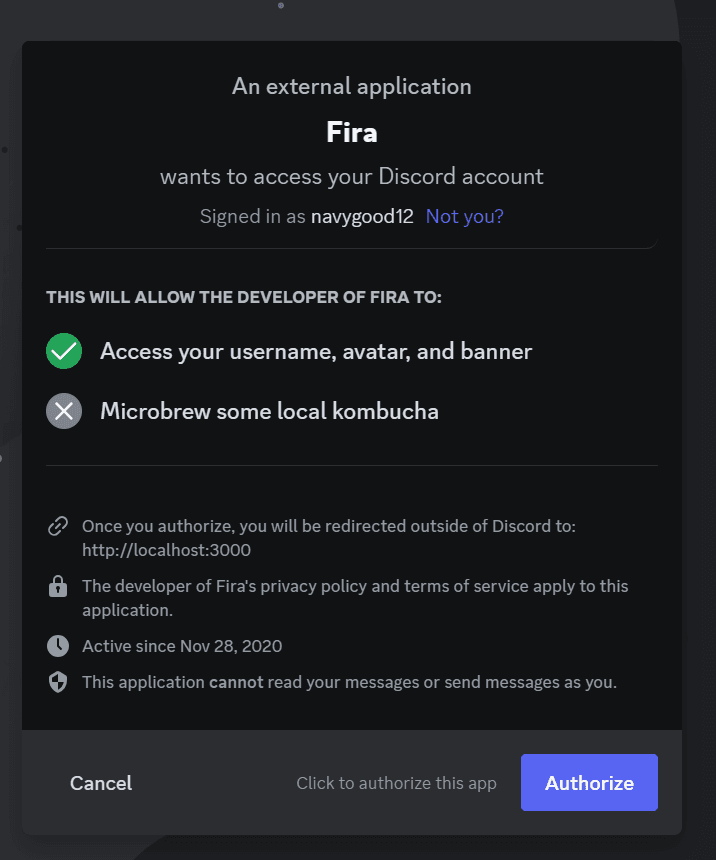This screenshot has height=860, width=716.
Task: Click the username navygood12
Action: [362, 216]
